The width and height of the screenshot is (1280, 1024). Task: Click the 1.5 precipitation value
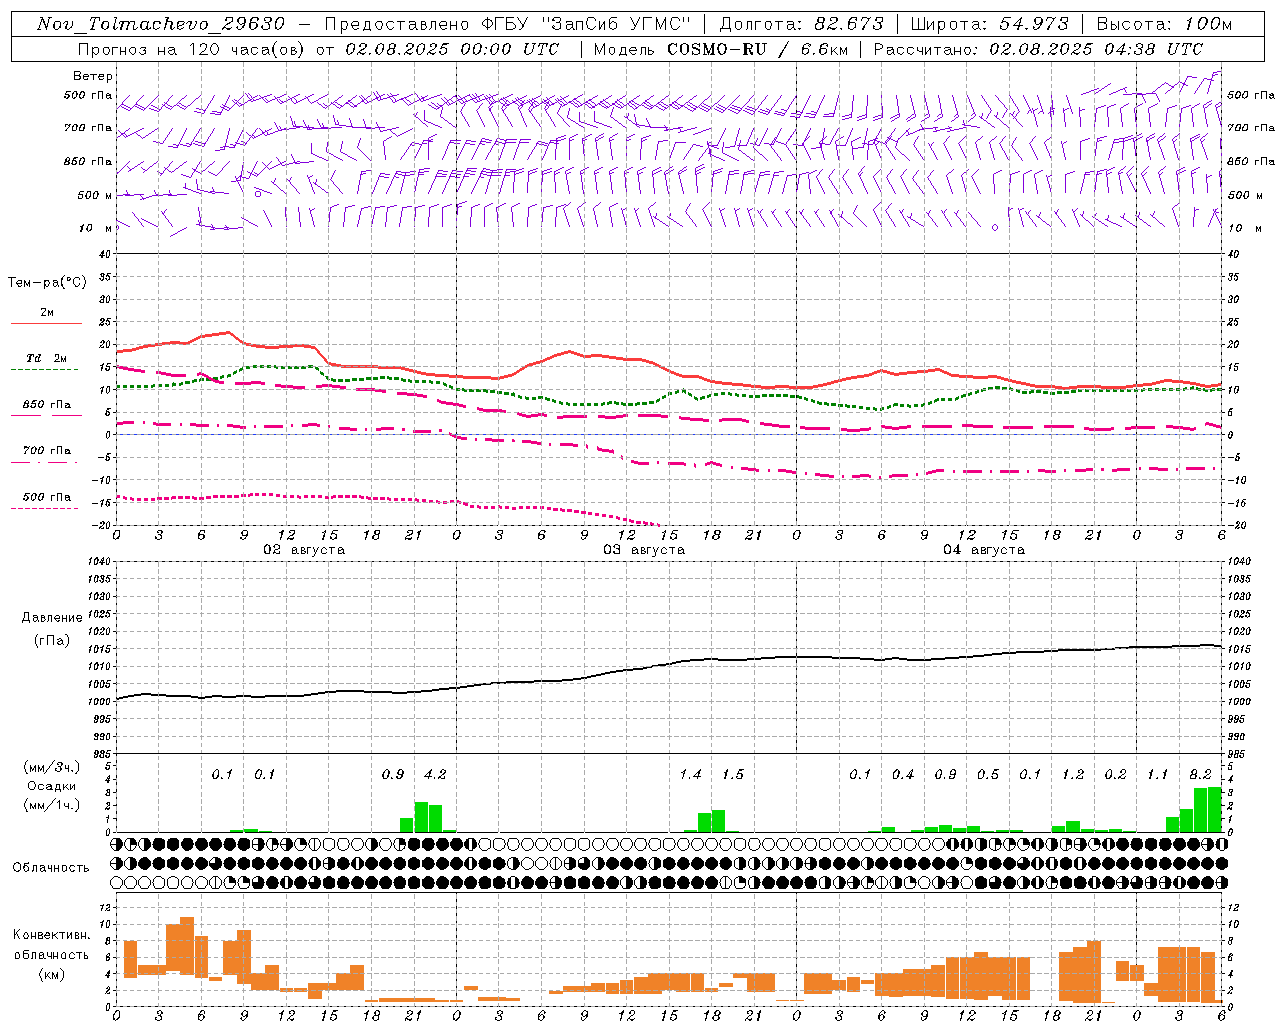click(733, 775)
